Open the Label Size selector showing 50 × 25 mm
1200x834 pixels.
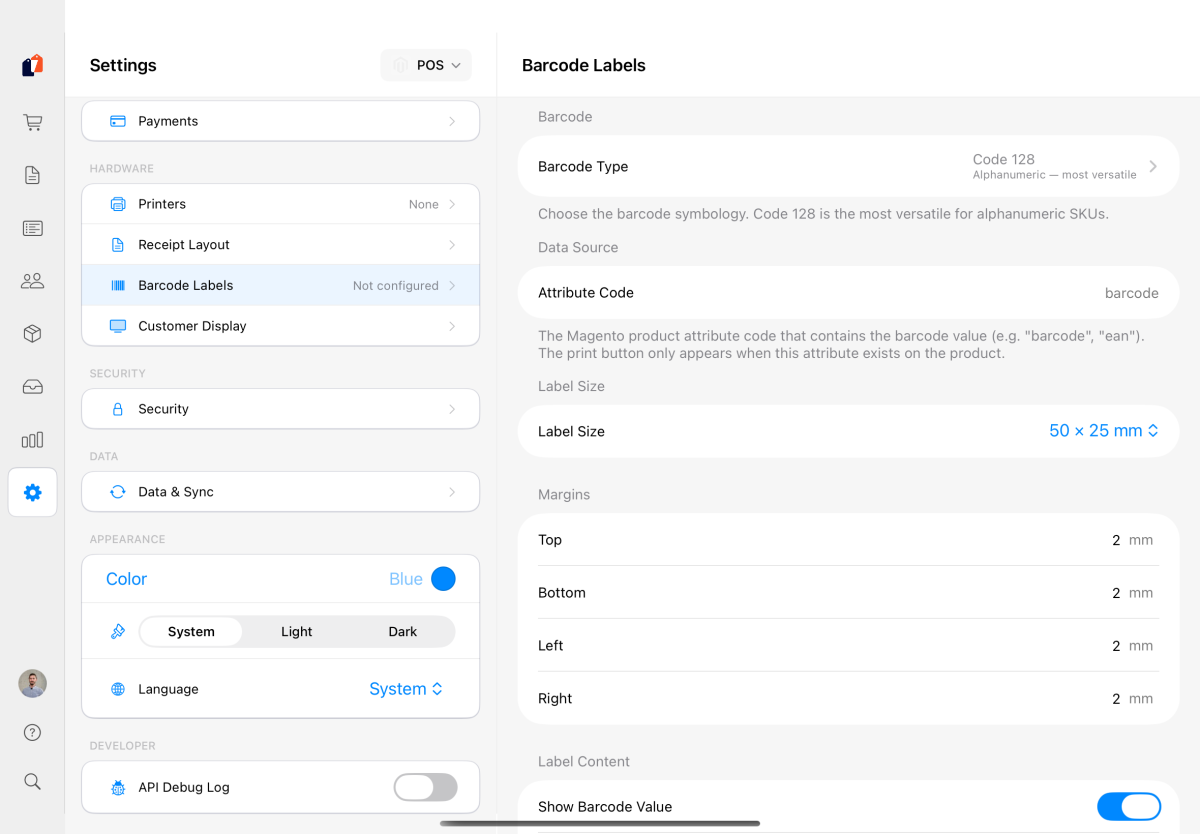(x=1104, y=431)
